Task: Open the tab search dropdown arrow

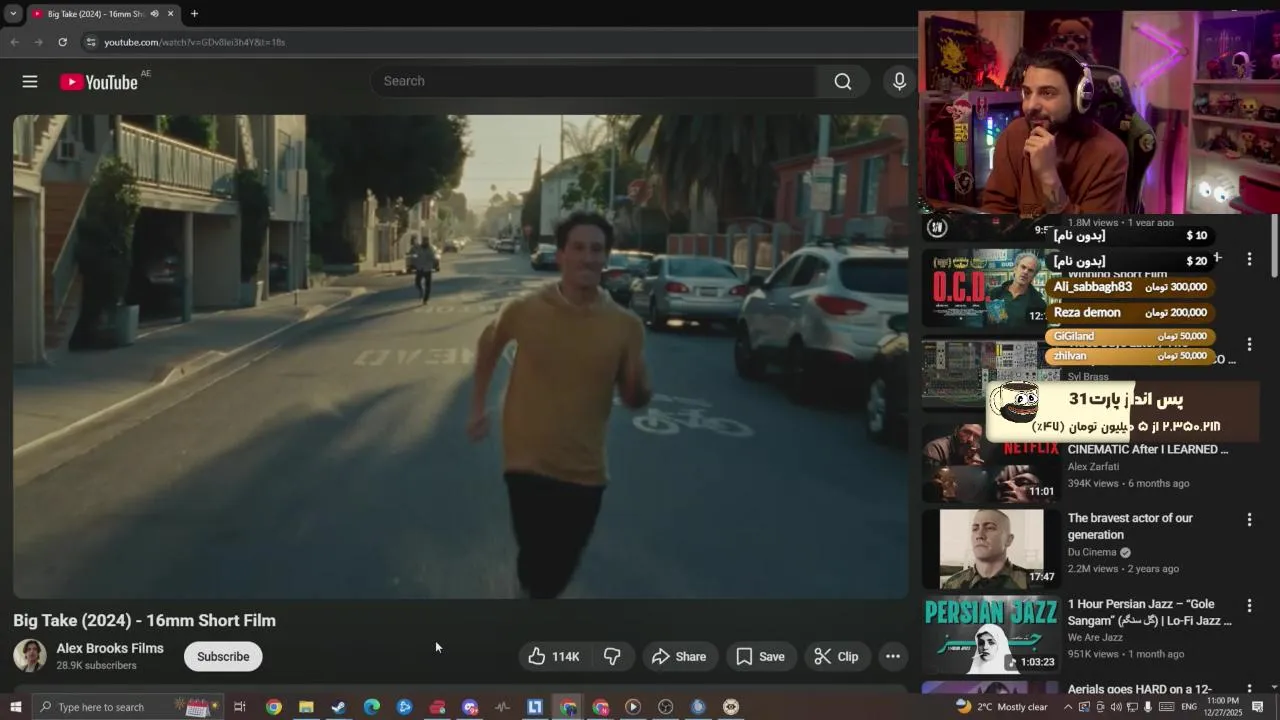Action: 13,14
